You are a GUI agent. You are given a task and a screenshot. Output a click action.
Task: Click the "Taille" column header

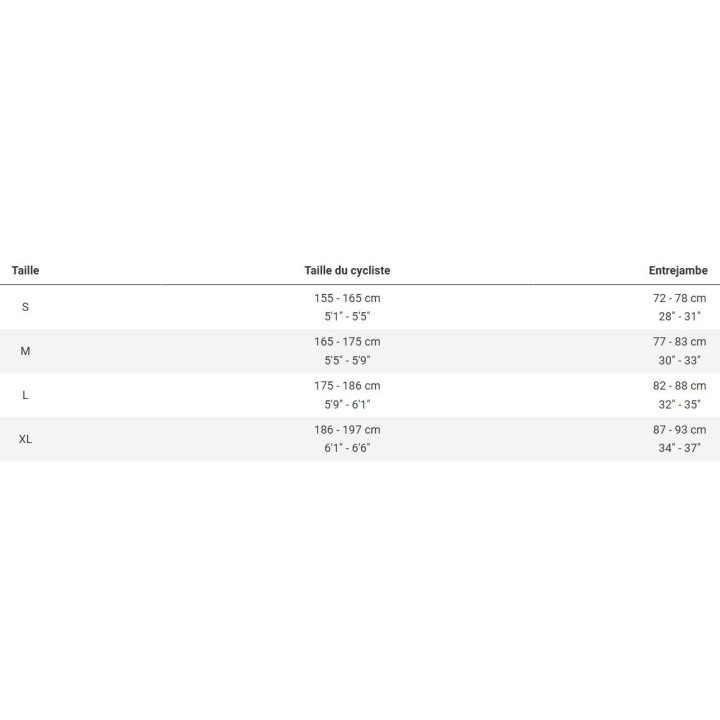(25, 270)
